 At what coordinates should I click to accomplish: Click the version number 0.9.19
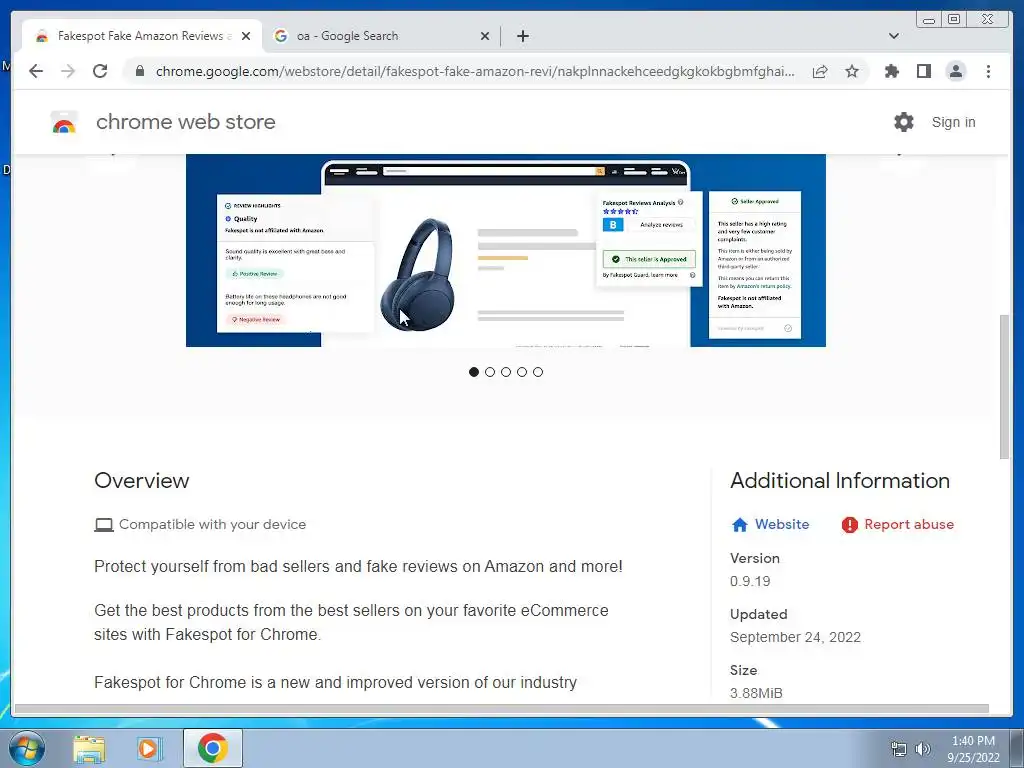tap(750, 581)
